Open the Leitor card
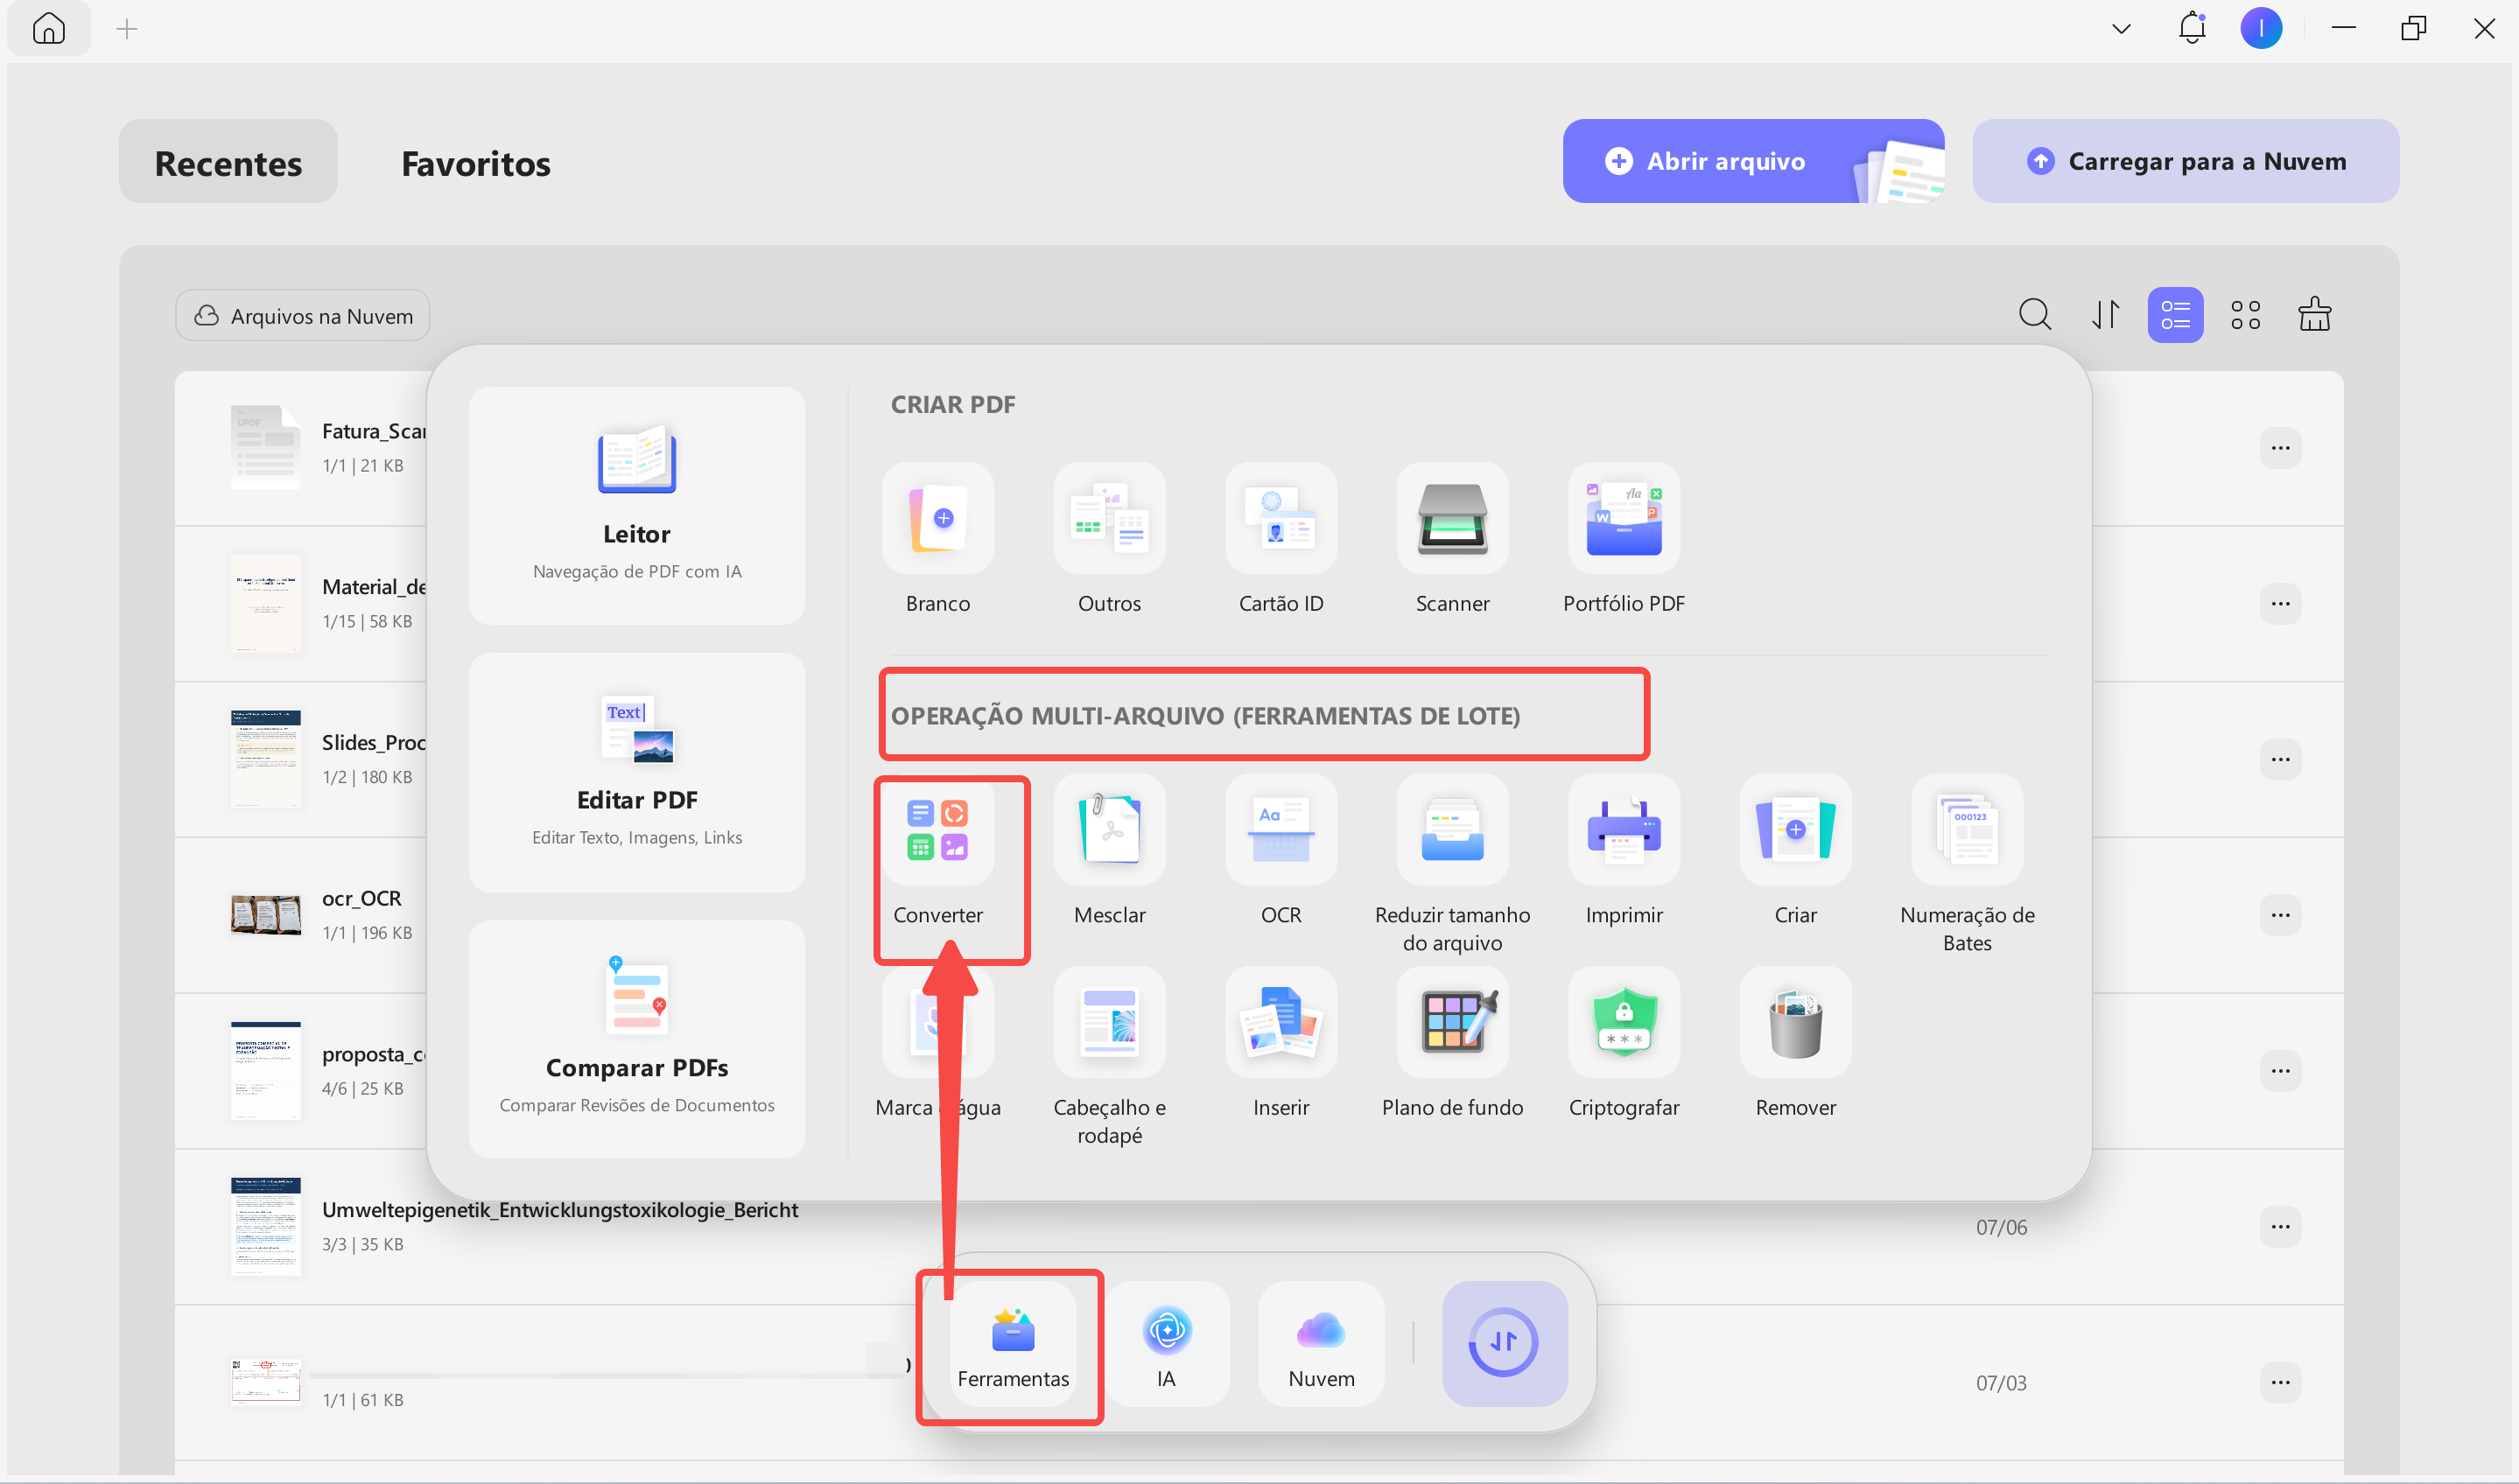2519x1484 pixels. pyautogui.click(x=637, y=506)
